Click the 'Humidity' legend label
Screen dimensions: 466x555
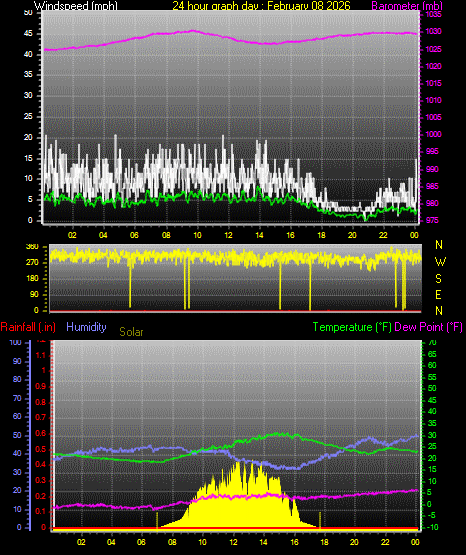click(86, 327)
